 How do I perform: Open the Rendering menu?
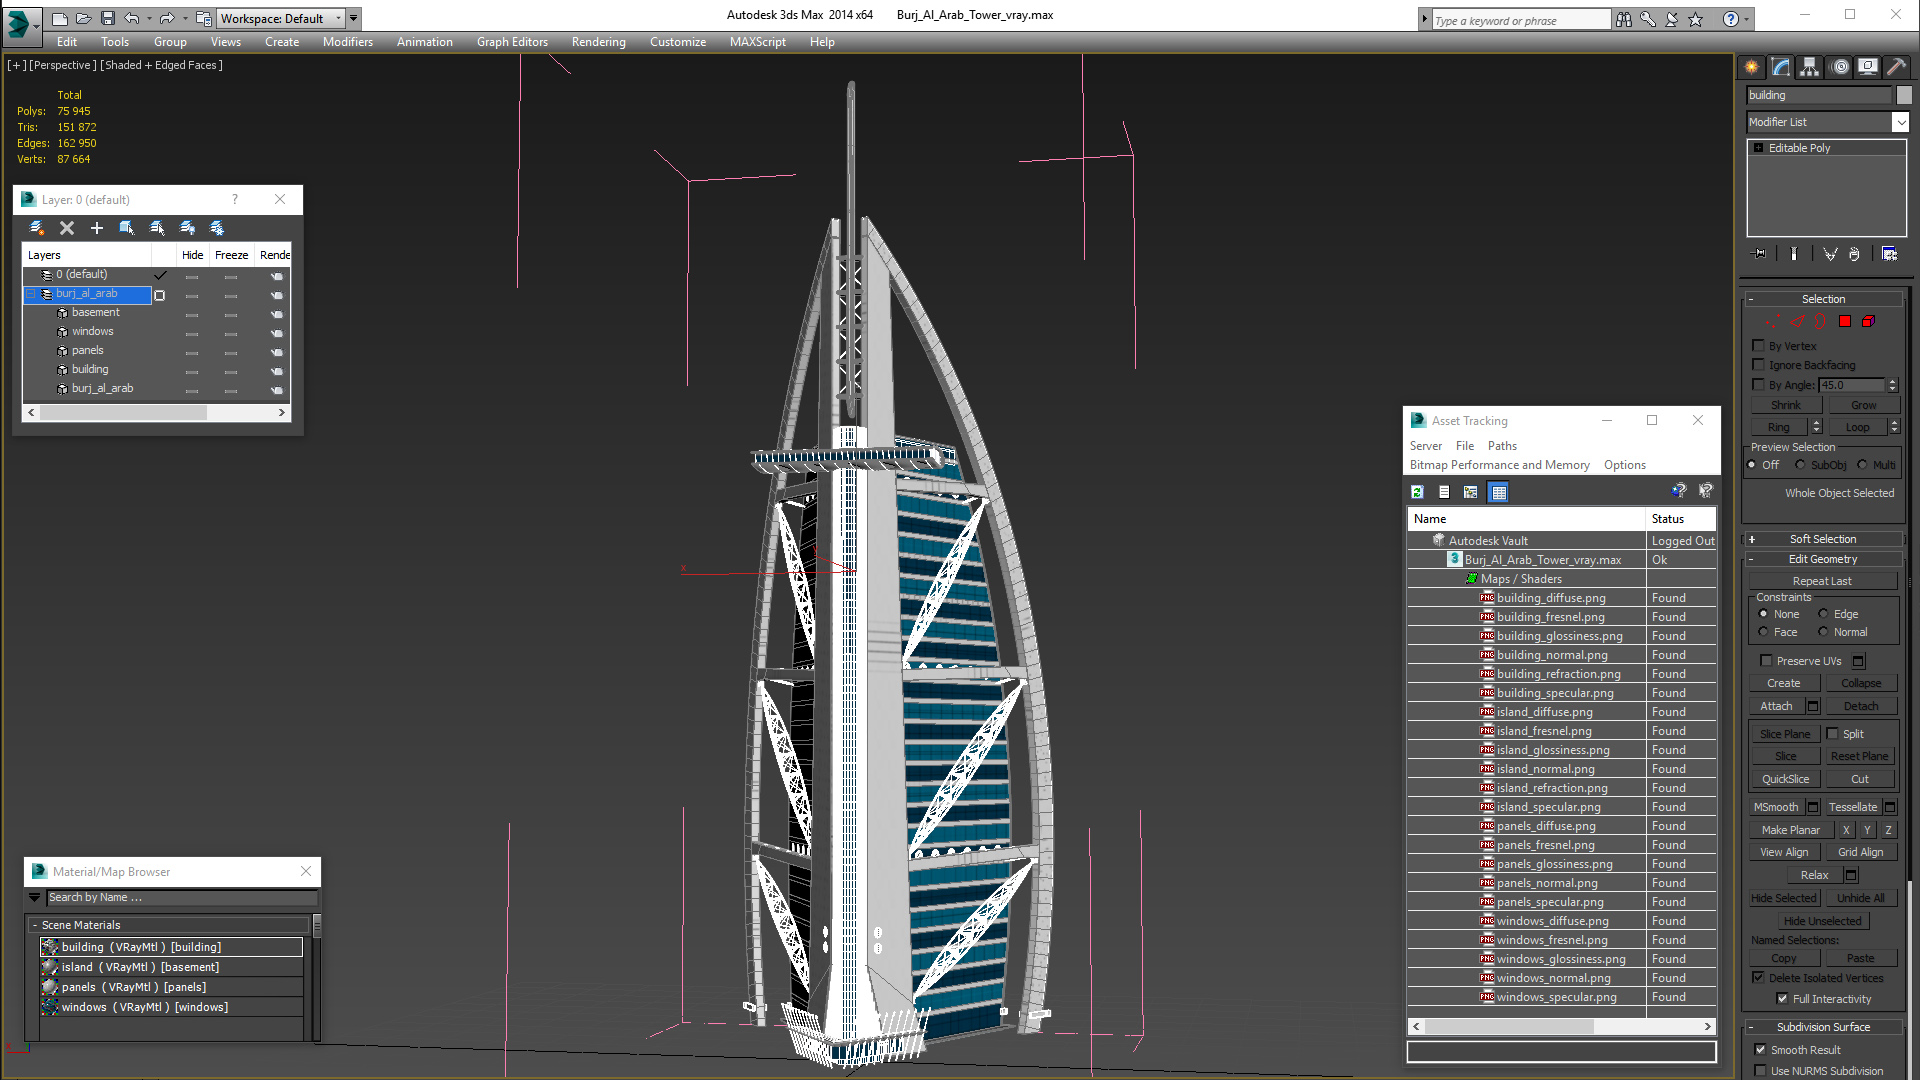pyautogui.click(x=598, y=42)
